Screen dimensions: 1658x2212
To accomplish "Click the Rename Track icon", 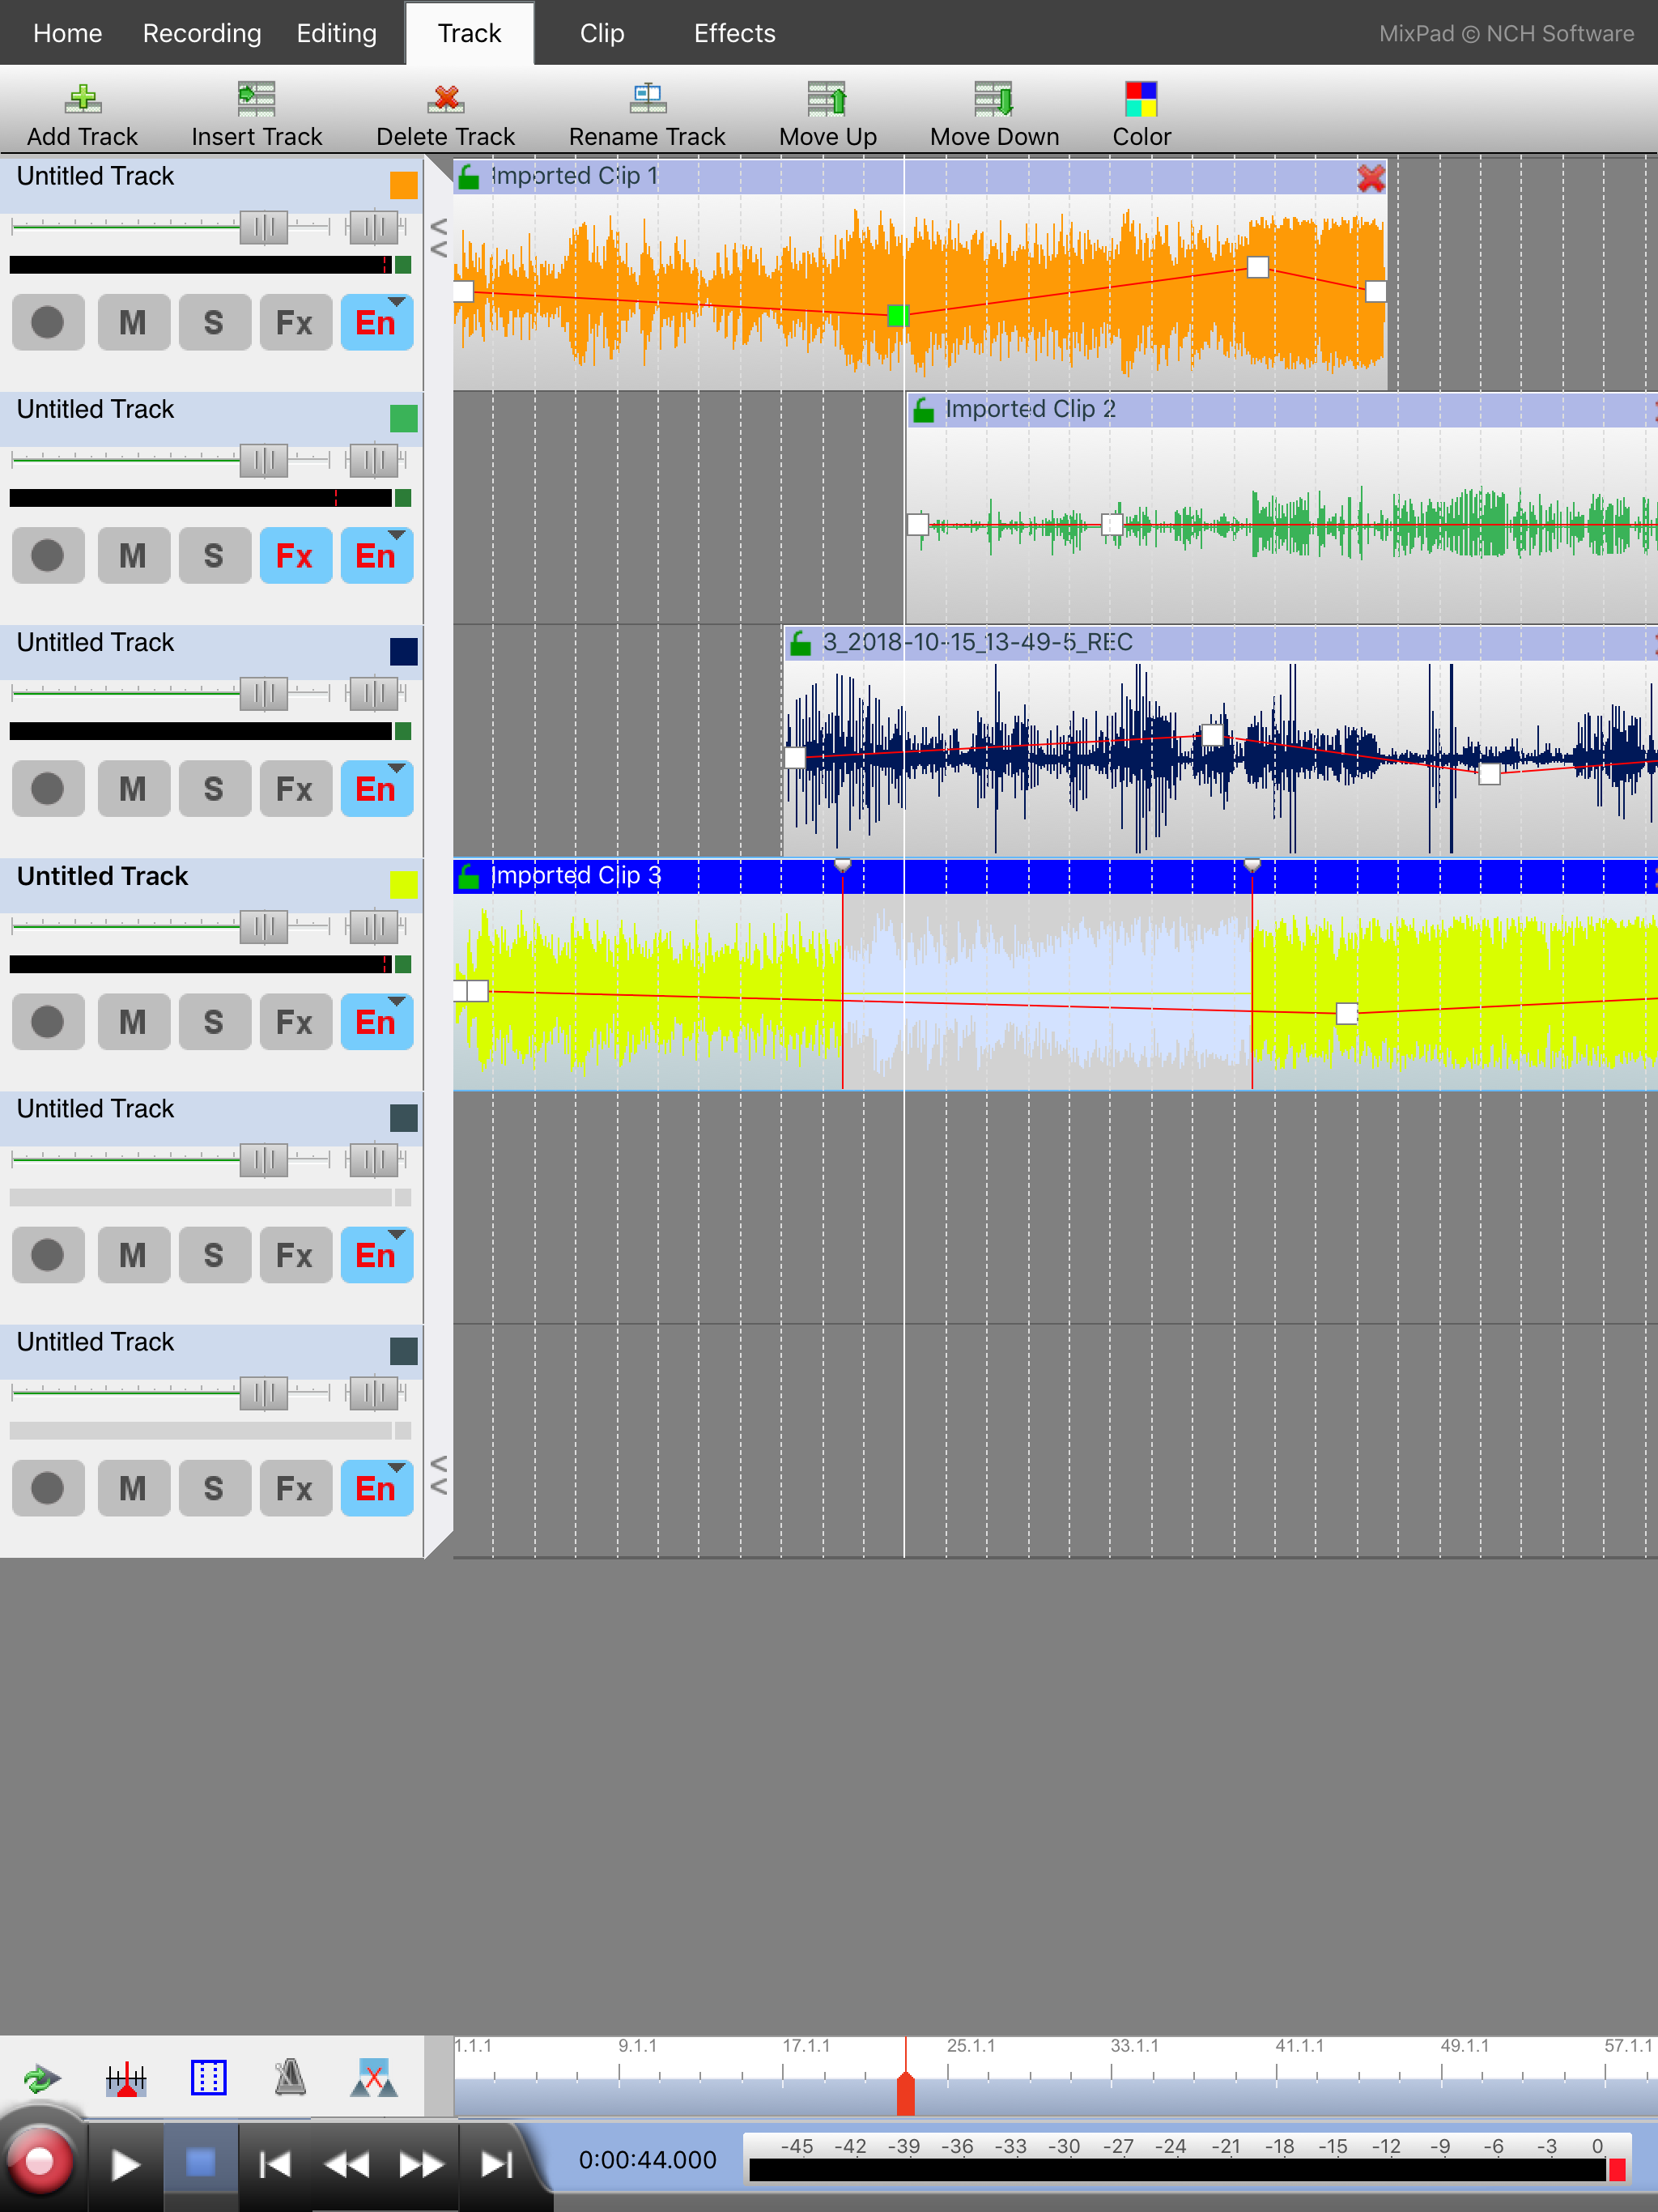I will coord(647,99).
